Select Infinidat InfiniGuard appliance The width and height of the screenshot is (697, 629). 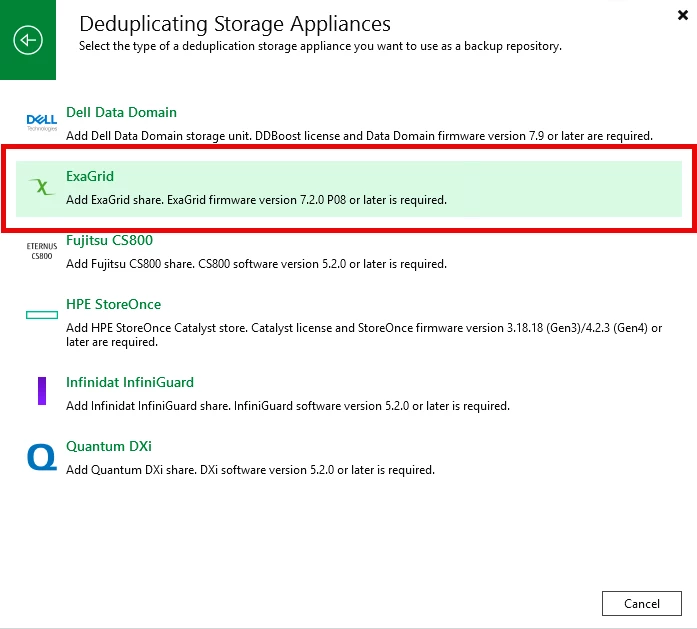pyautogui.click(x=130, y=382)
